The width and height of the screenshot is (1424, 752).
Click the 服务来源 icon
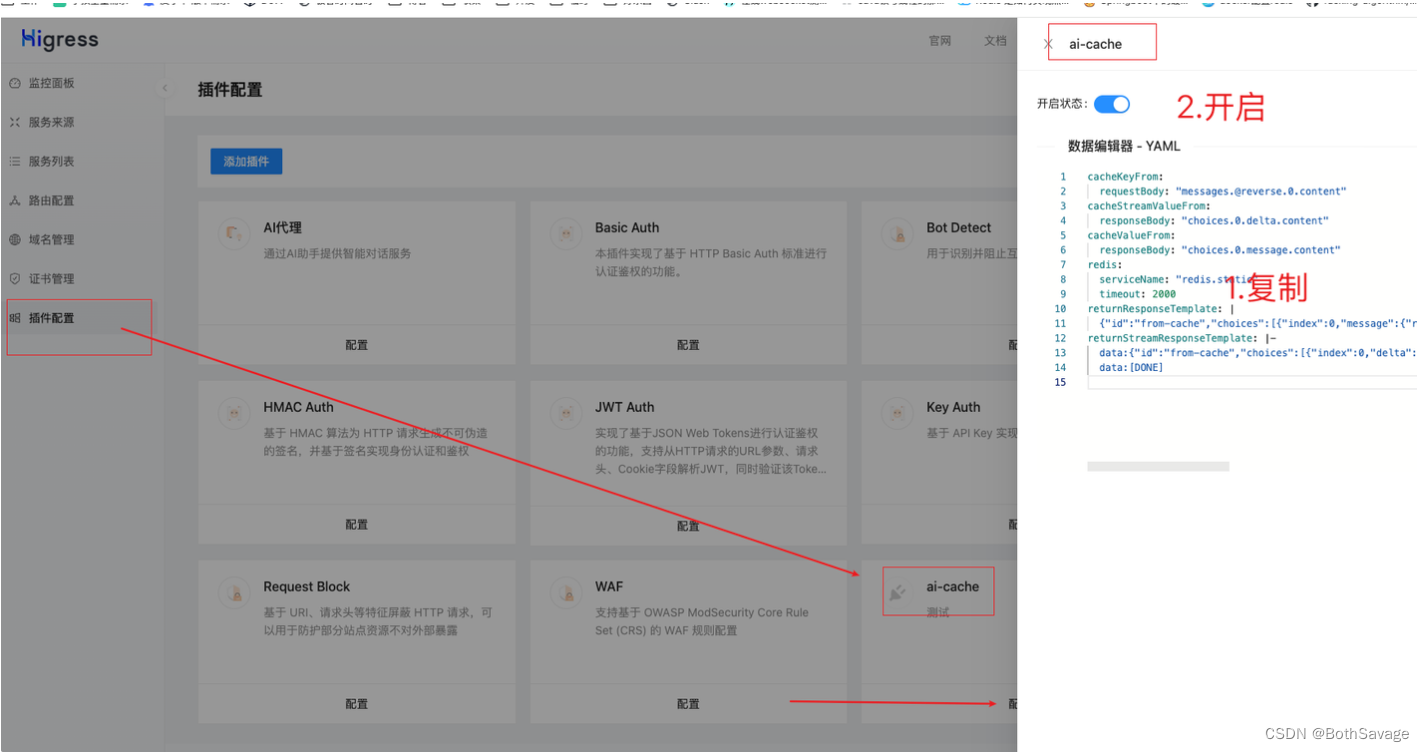pyautogui.click(x=15, y=122)
